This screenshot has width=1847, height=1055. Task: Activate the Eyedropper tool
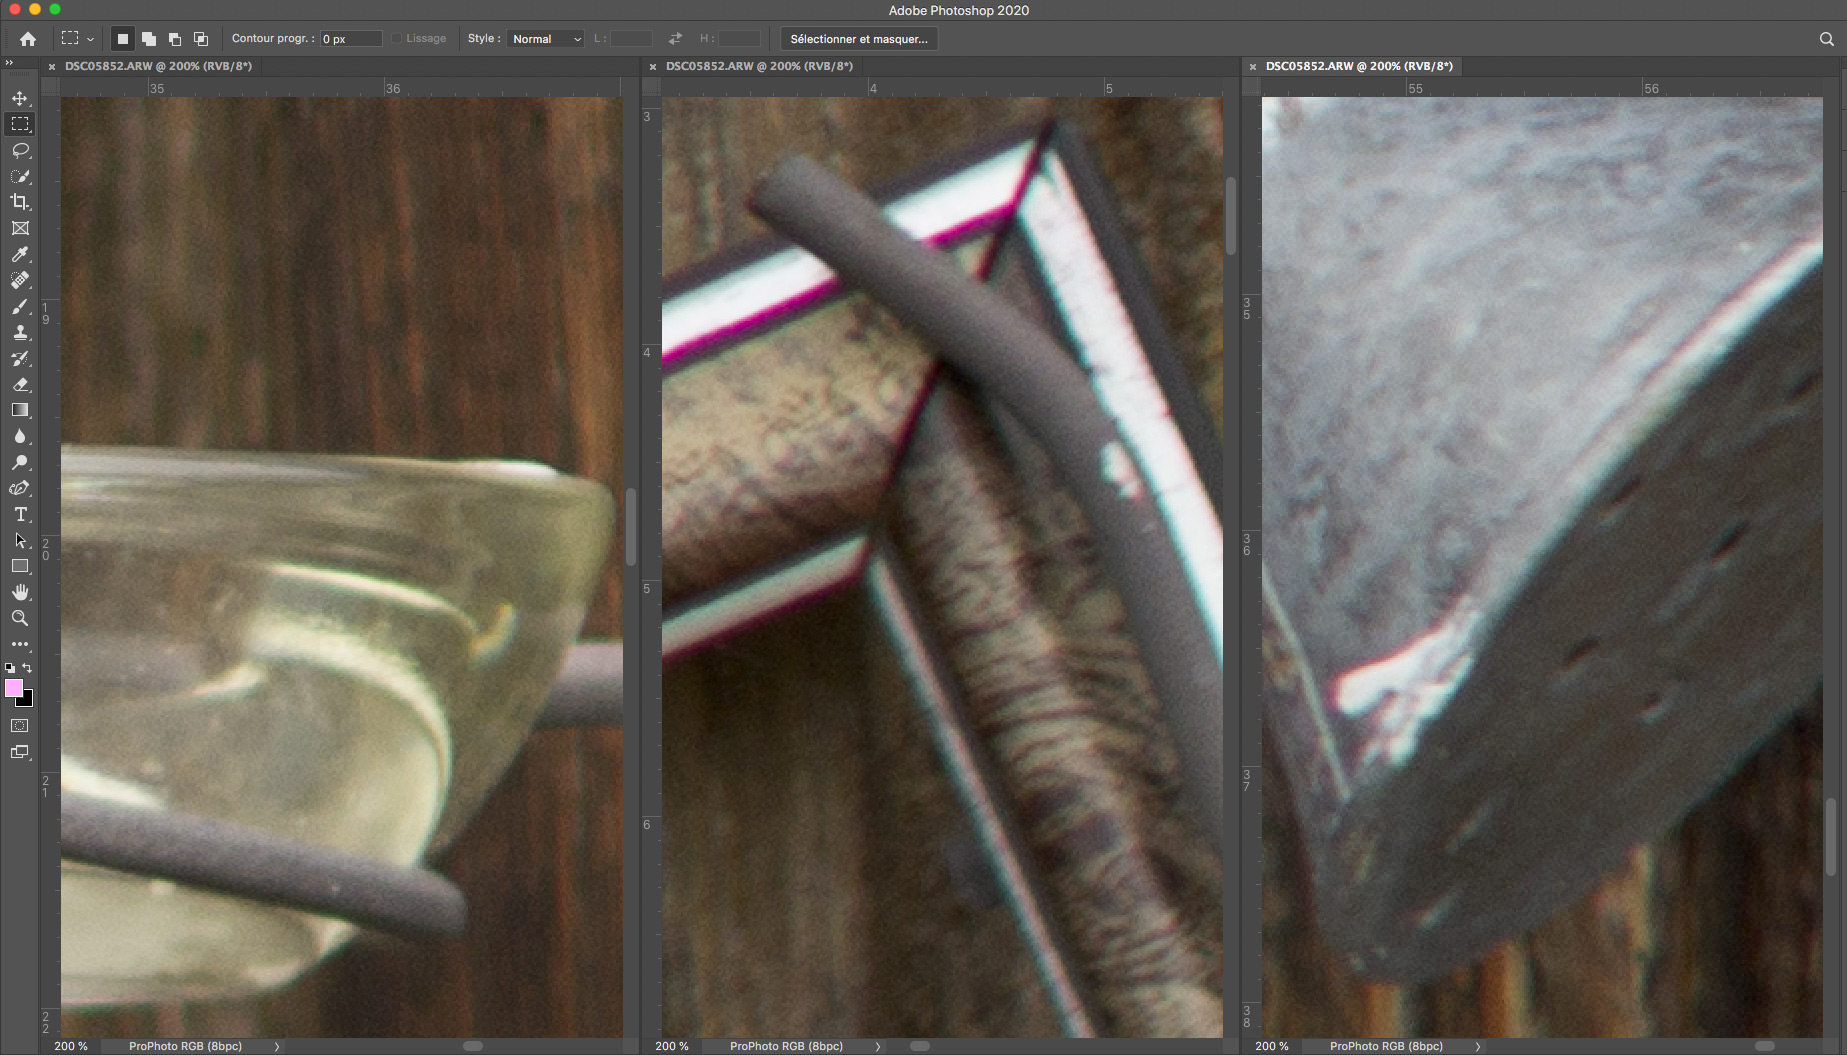coord(20,254)
